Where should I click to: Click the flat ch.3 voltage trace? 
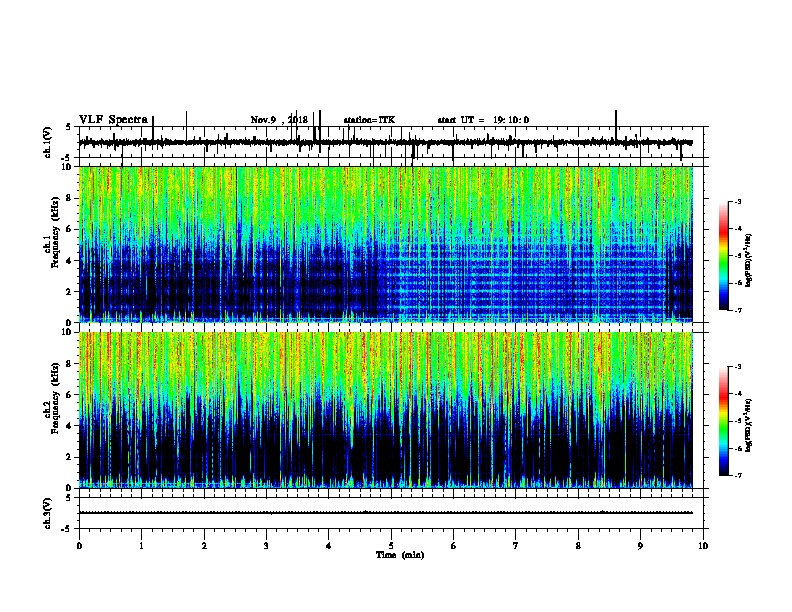(x=385, y=513)
